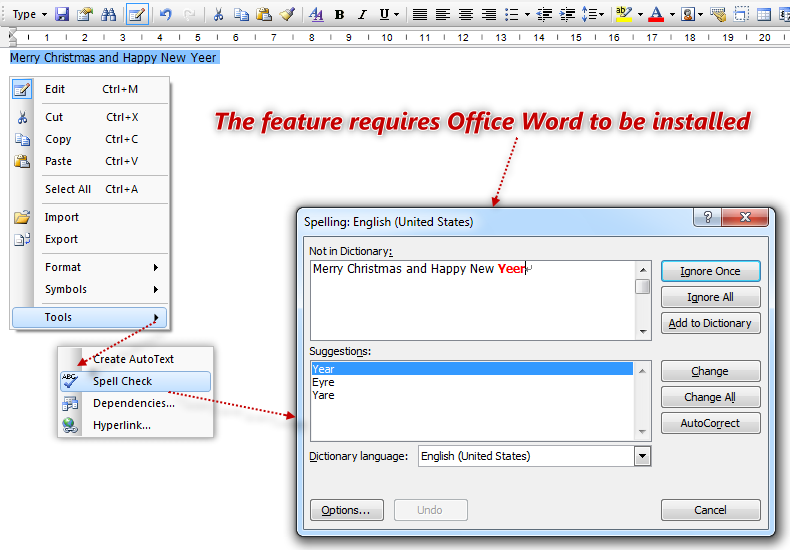Click the Paste clipboard toolbar icon
The width and height of the screenshot is (790, 550).
(x=264, y=14)
